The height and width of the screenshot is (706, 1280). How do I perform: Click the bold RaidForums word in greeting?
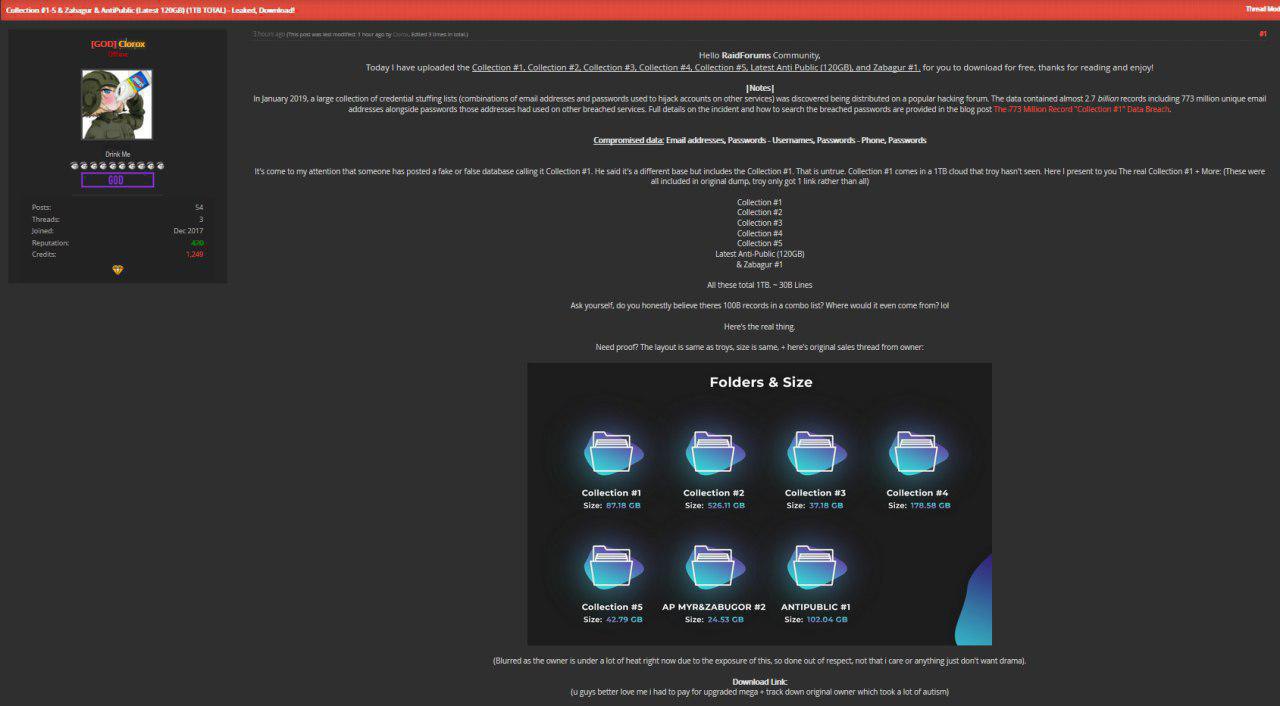pyautogui.click(x=746, y=55)
